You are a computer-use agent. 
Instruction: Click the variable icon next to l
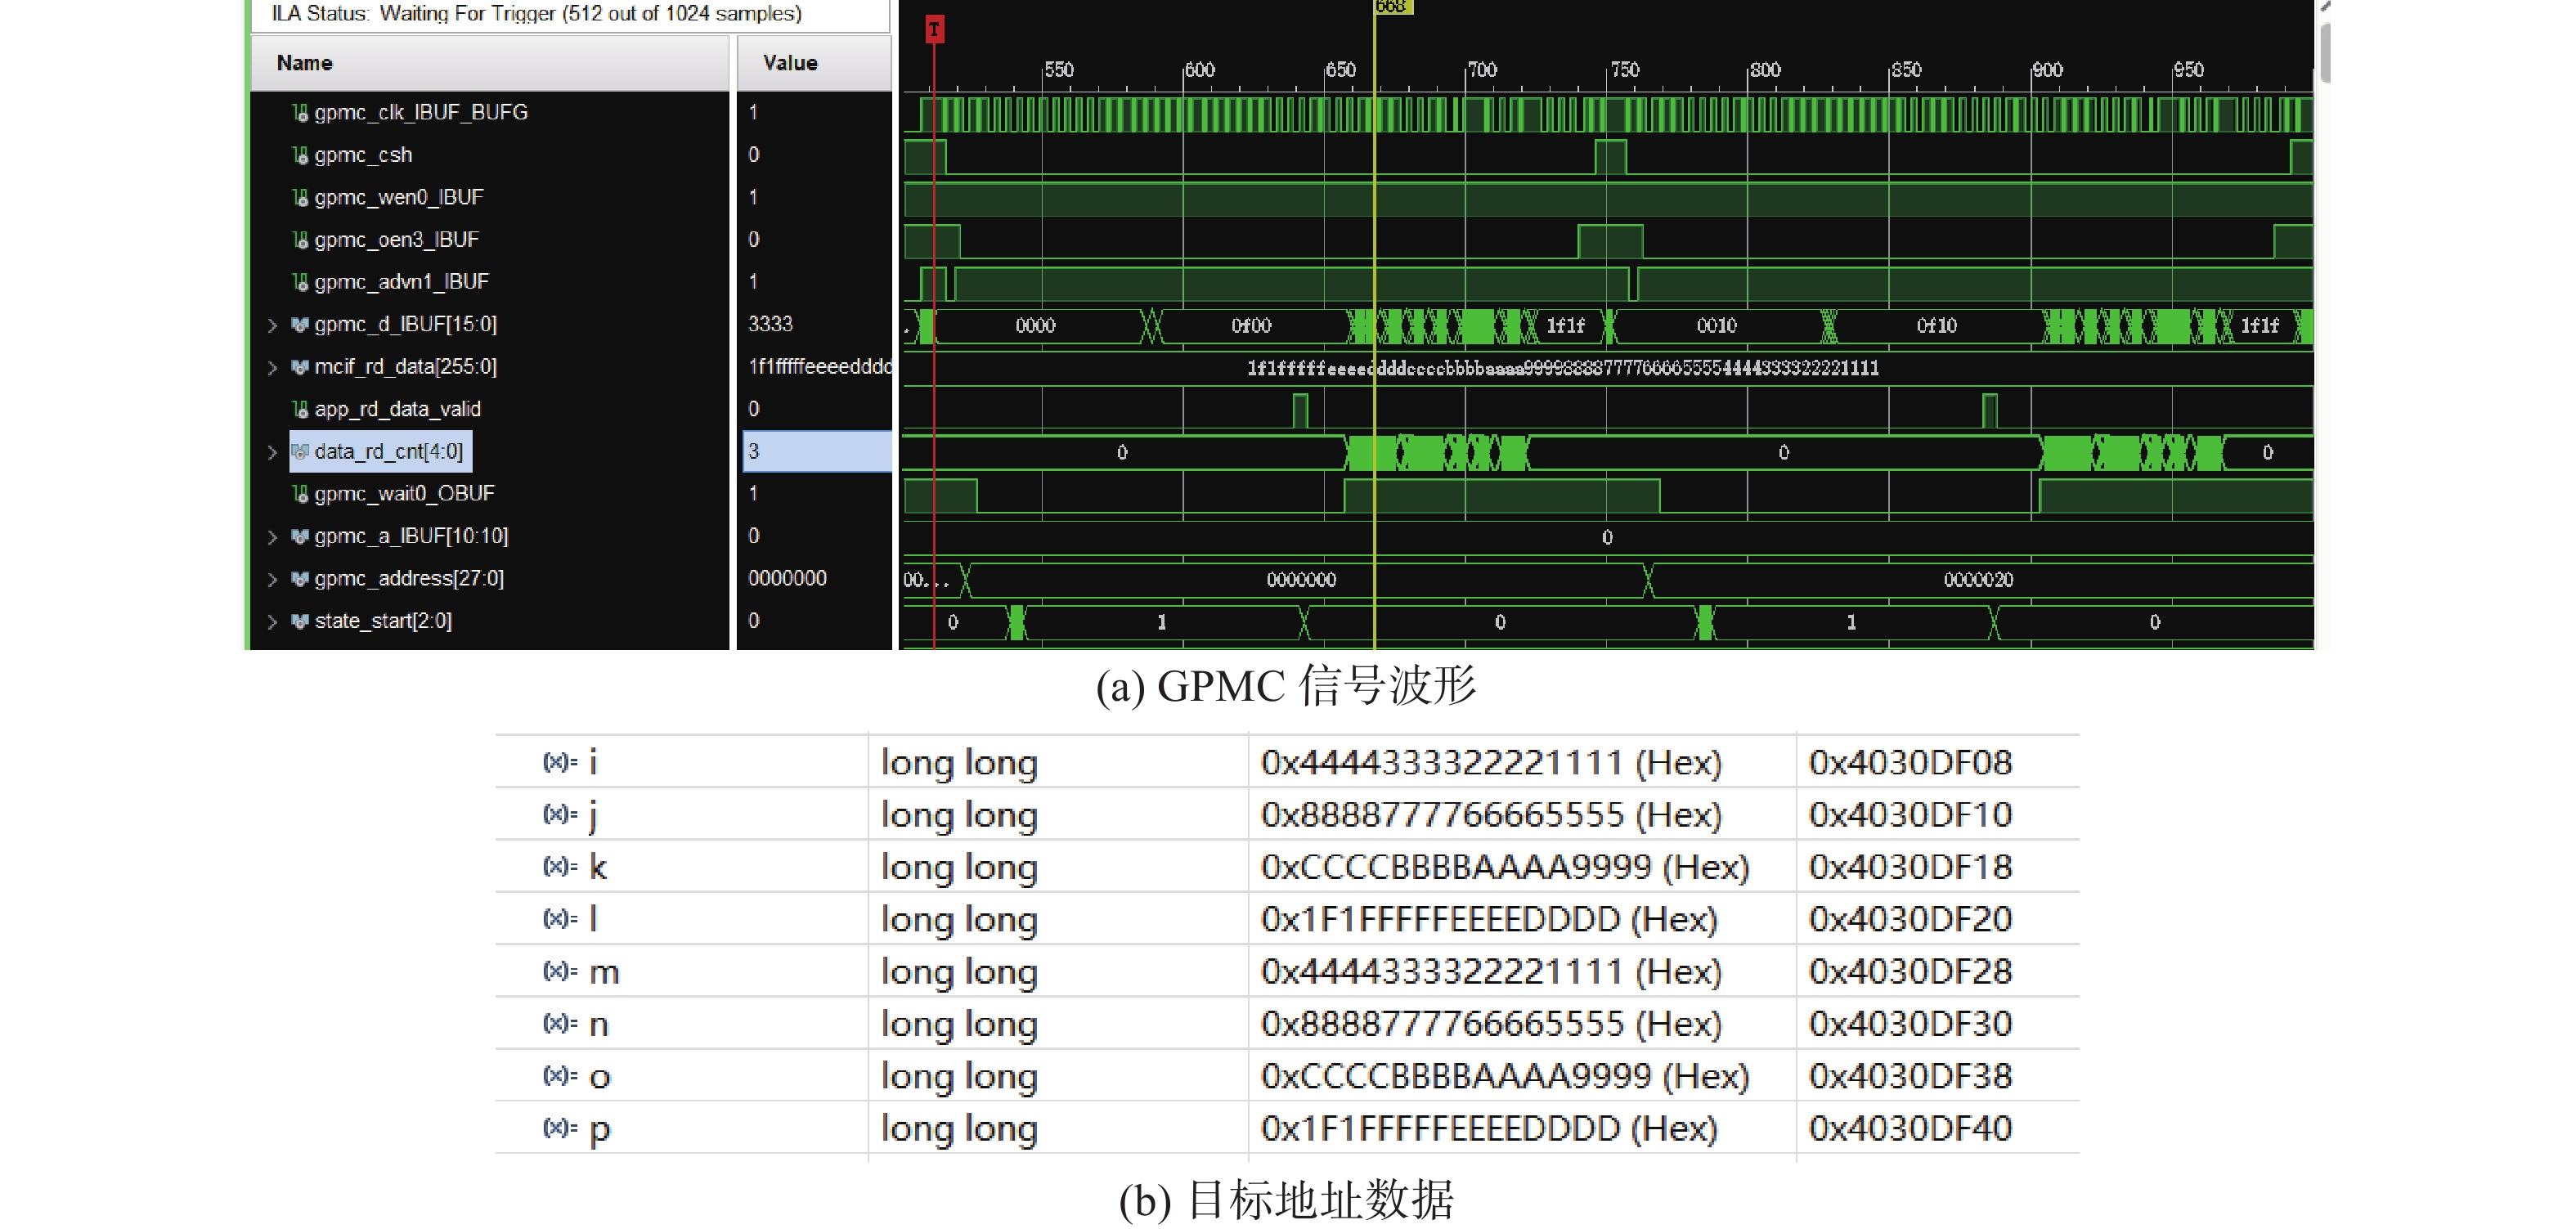pyautogui.click(x=560, y=918)
